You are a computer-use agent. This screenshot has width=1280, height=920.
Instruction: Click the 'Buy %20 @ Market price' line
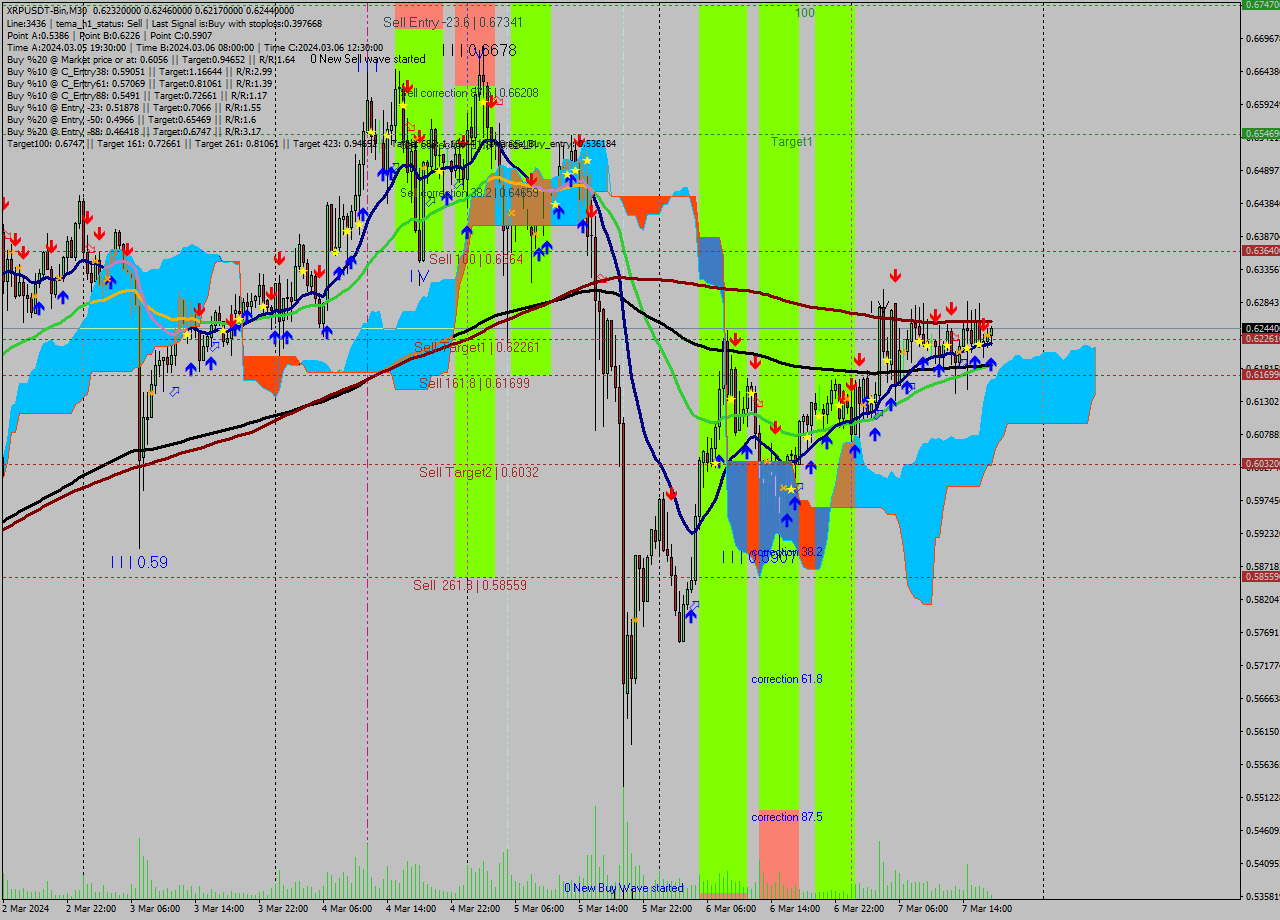click(x=150, y=59)
